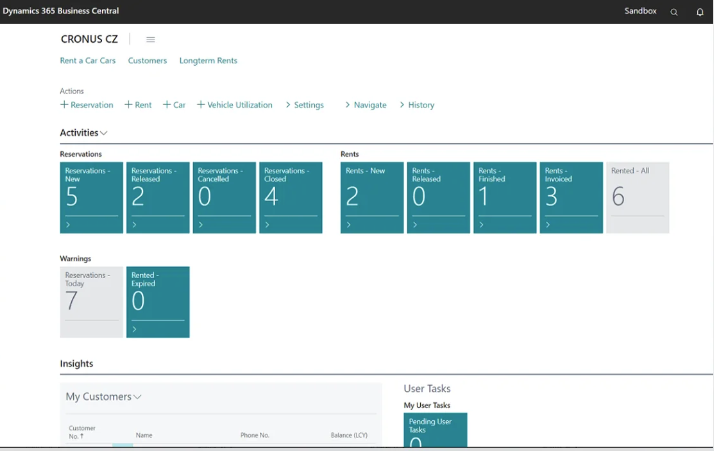Click the Warnings group label
This screenshot has width=714, height=451.
click(76, 258)
